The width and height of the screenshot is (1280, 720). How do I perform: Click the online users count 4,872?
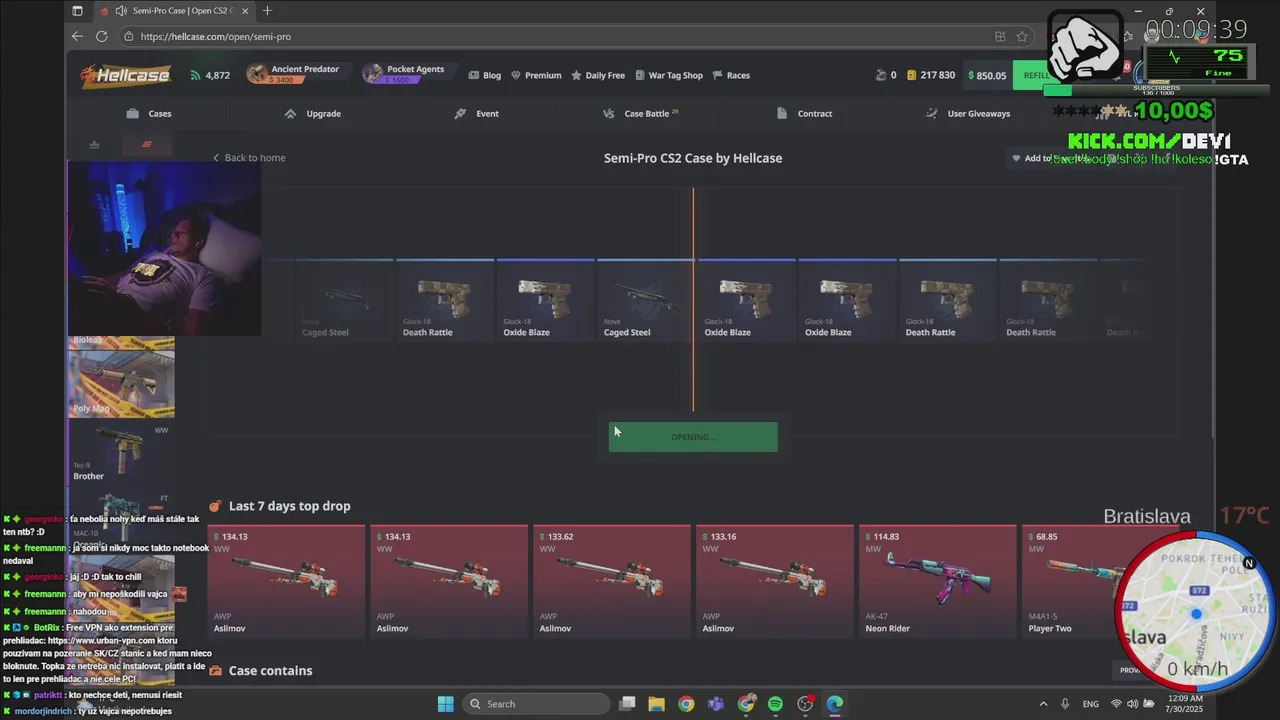point(210,75)
